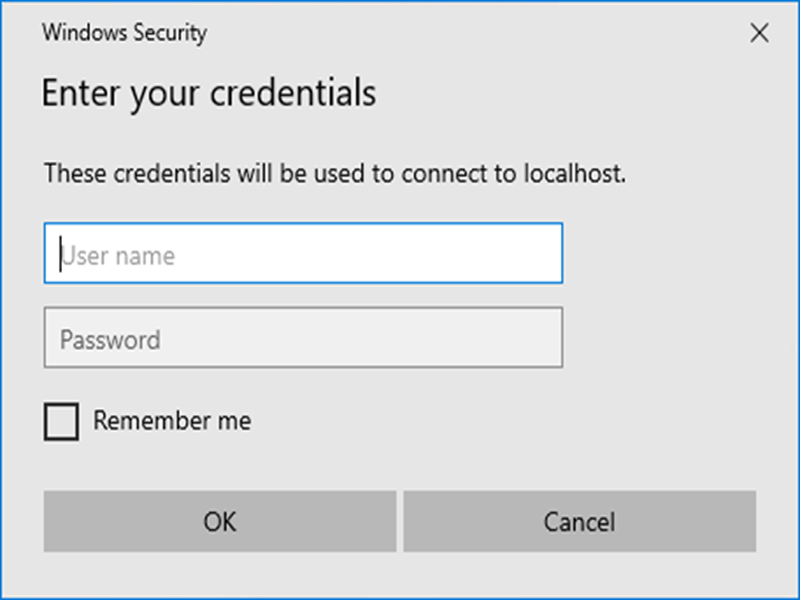The image size is (800, 600).
Task: Click the OK text label
Action: click(220, 522)
